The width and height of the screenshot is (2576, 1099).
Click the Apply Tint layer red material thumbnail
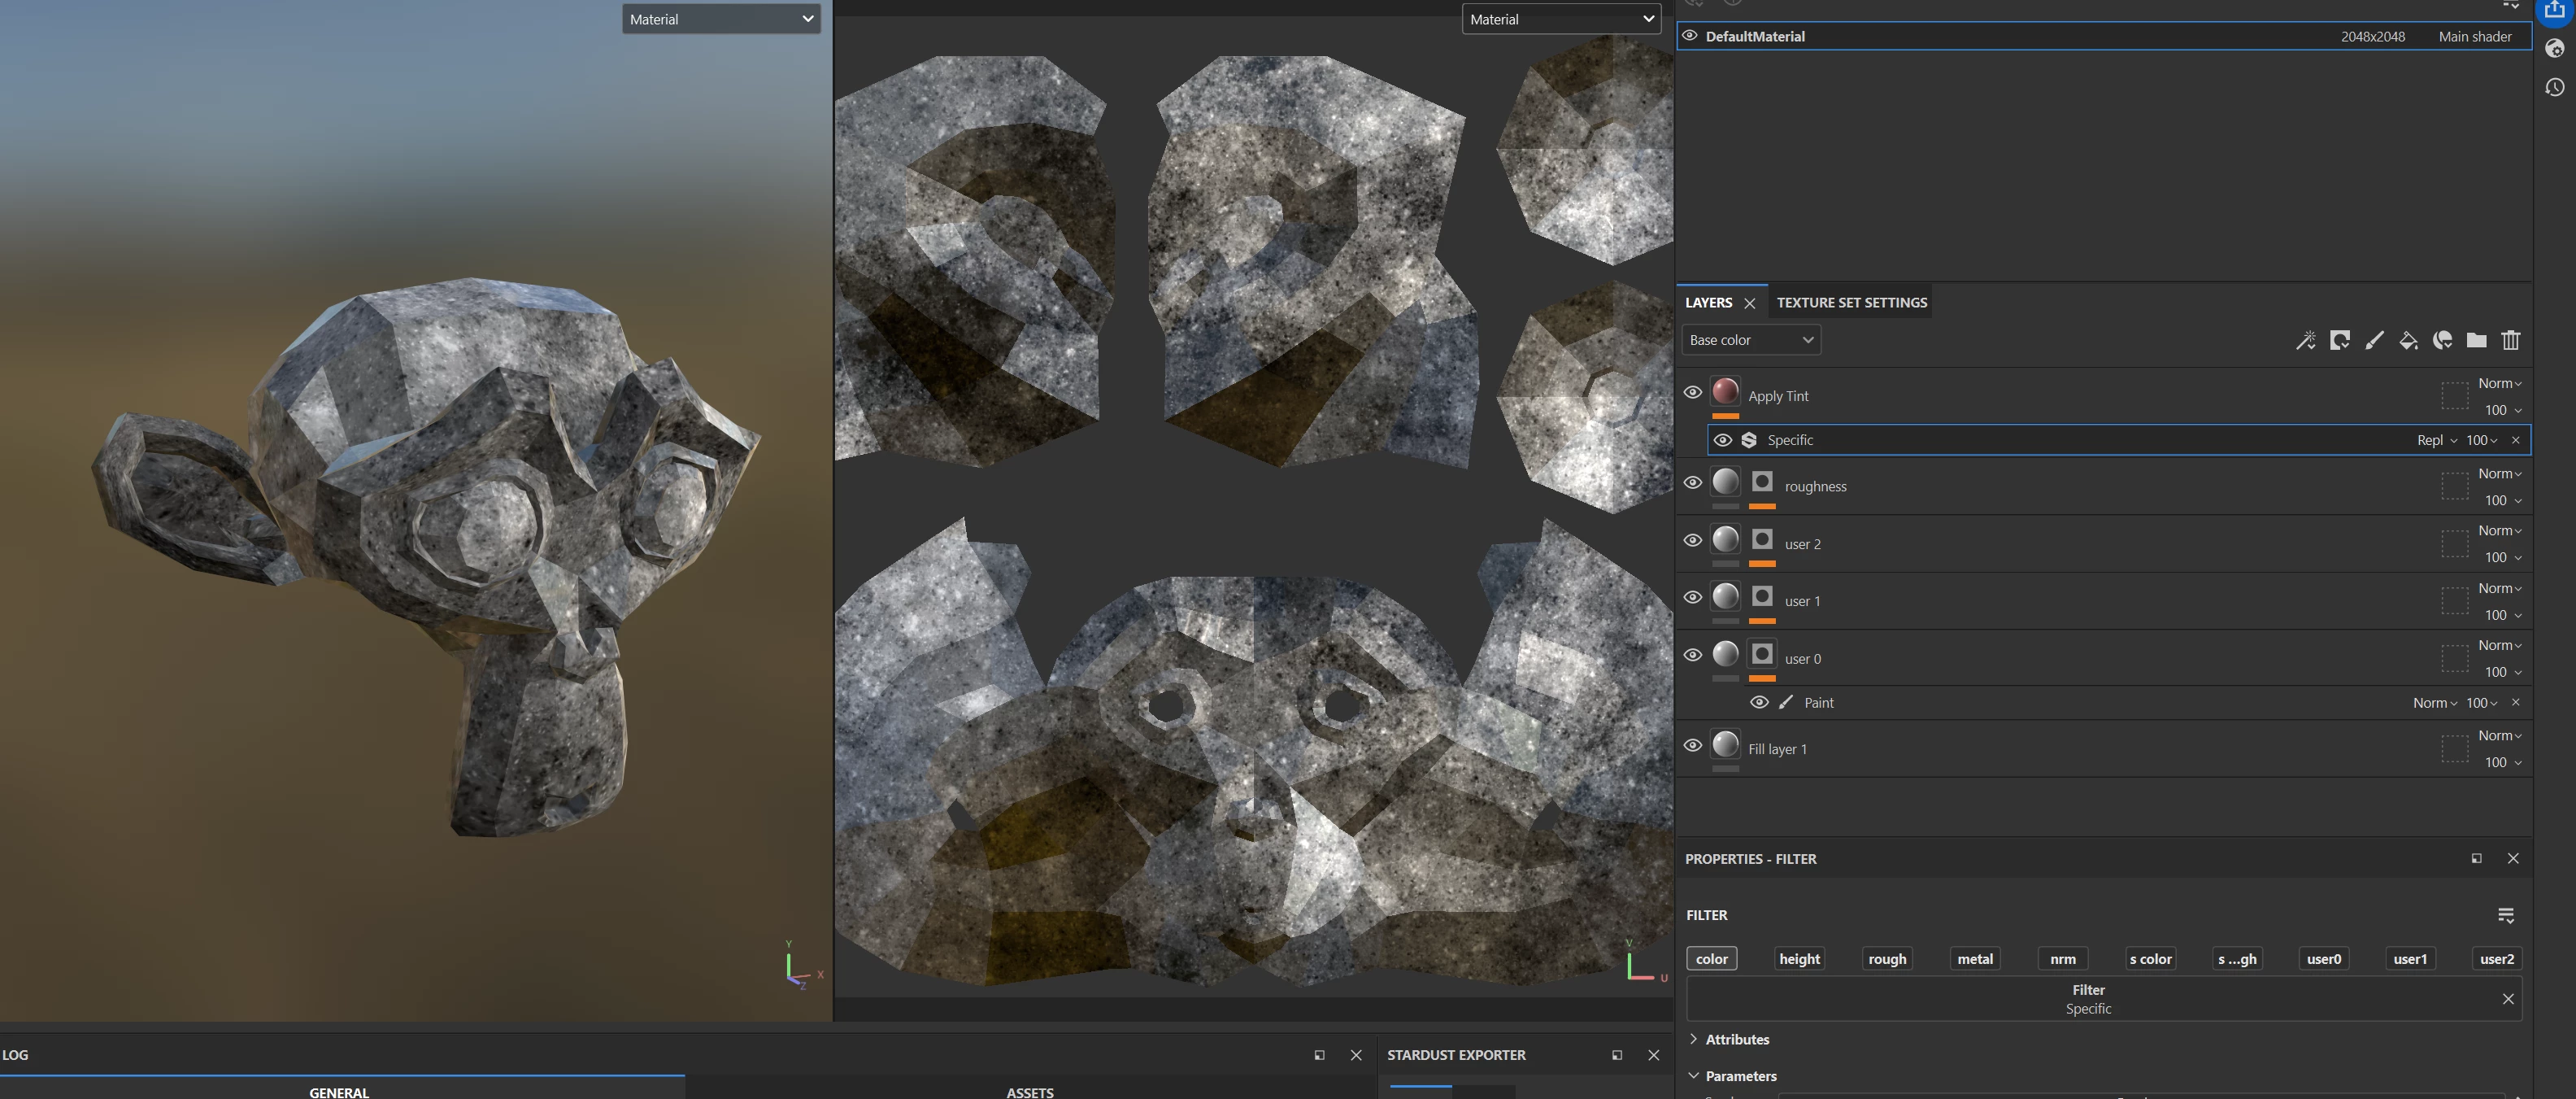pyautogui.click(x=1725, y=390)
